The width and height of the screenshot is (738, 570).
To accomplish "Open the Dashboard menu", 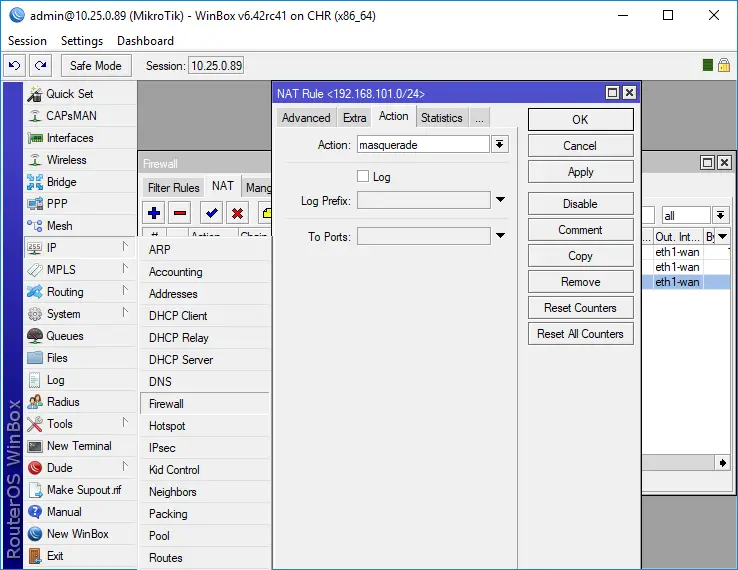I will pos(145,41).
